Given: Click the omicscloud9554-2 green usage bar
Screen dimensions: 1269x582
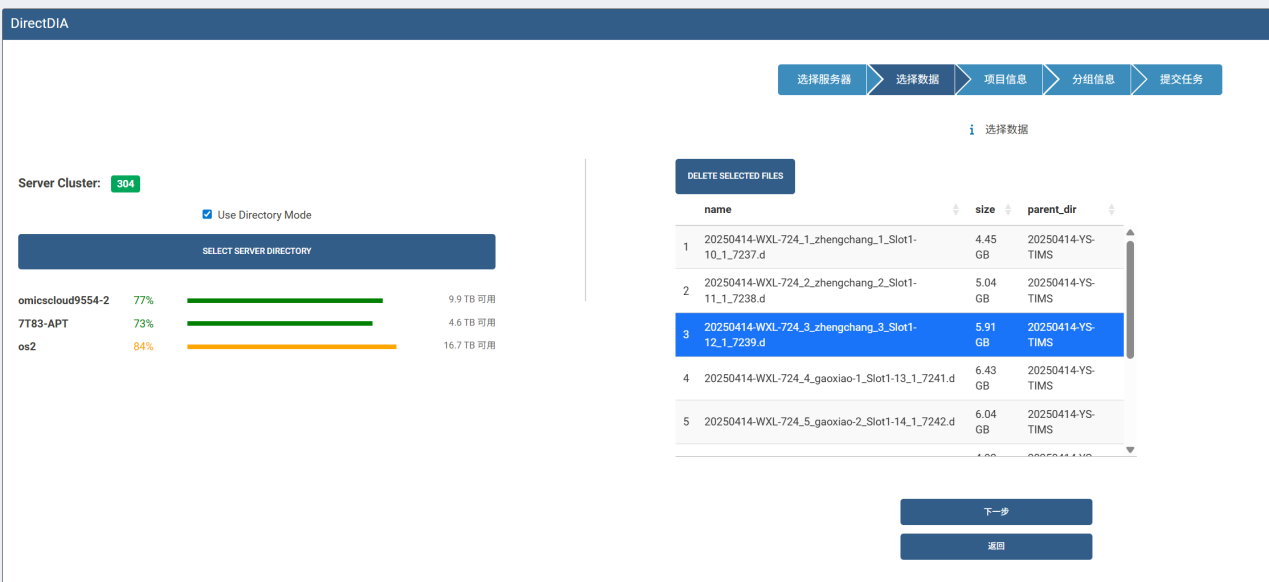Looking at the screenshot, I should (x=285, y=300).
